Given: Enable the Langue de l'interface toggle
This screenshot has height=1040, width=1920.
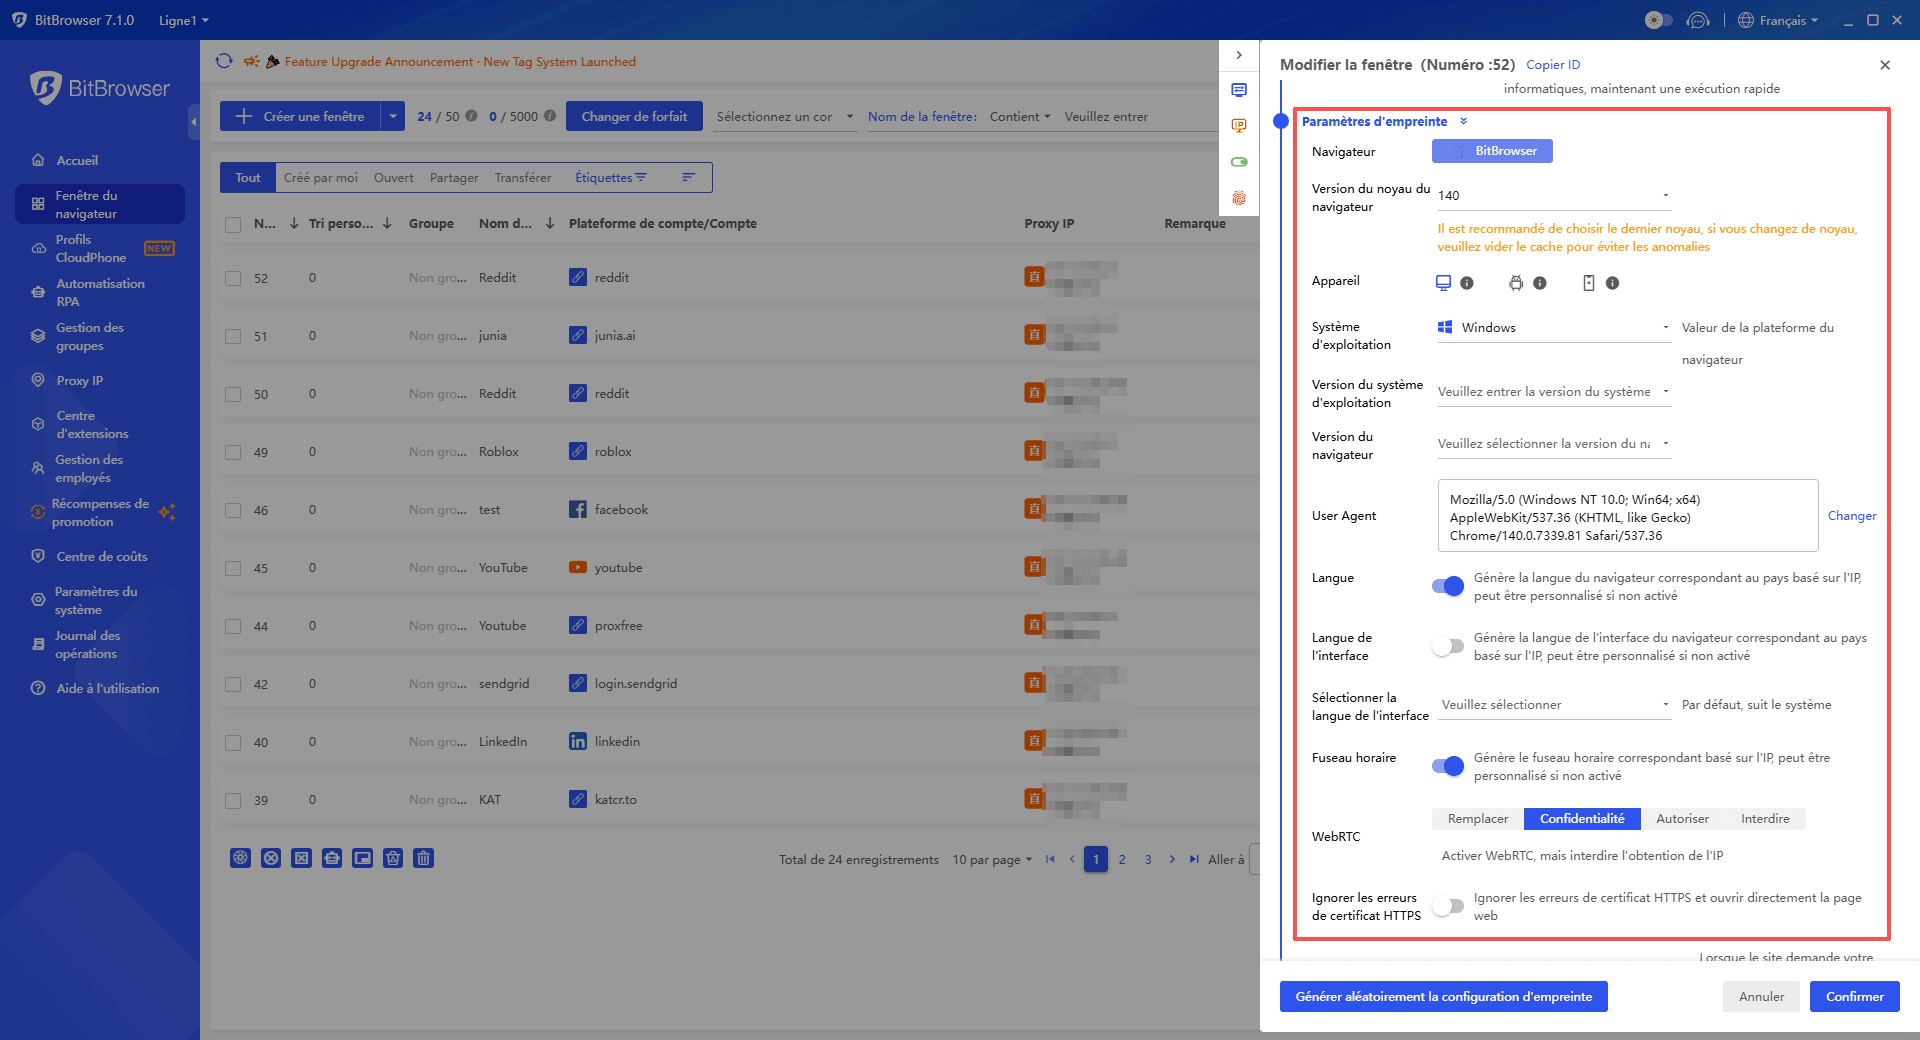Looking at the screenshot, I should point(1447,646).
